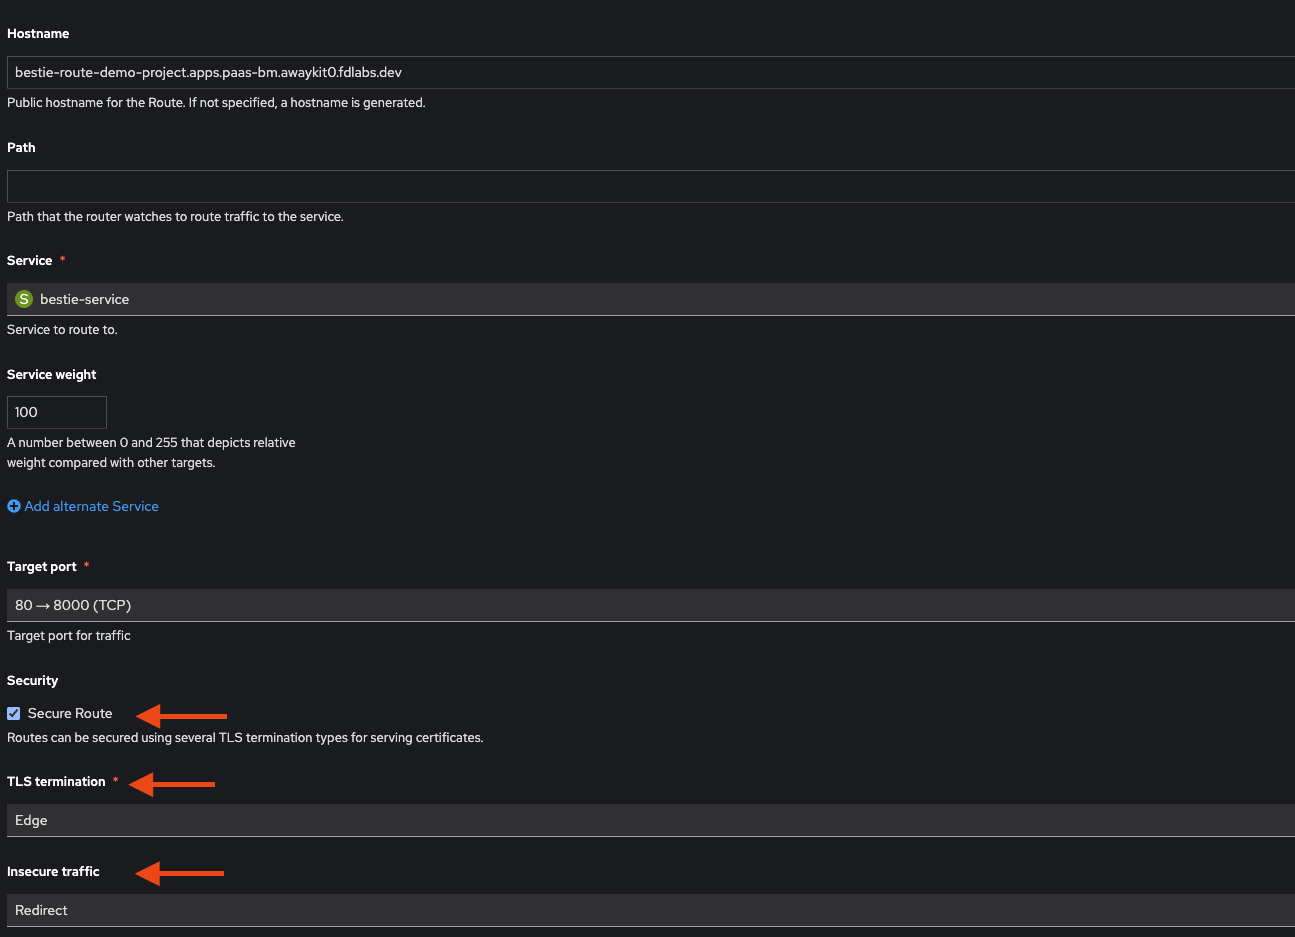Click the red arrow beside TLS termination
Screen dimensions: 1295x937
(172, 784)
